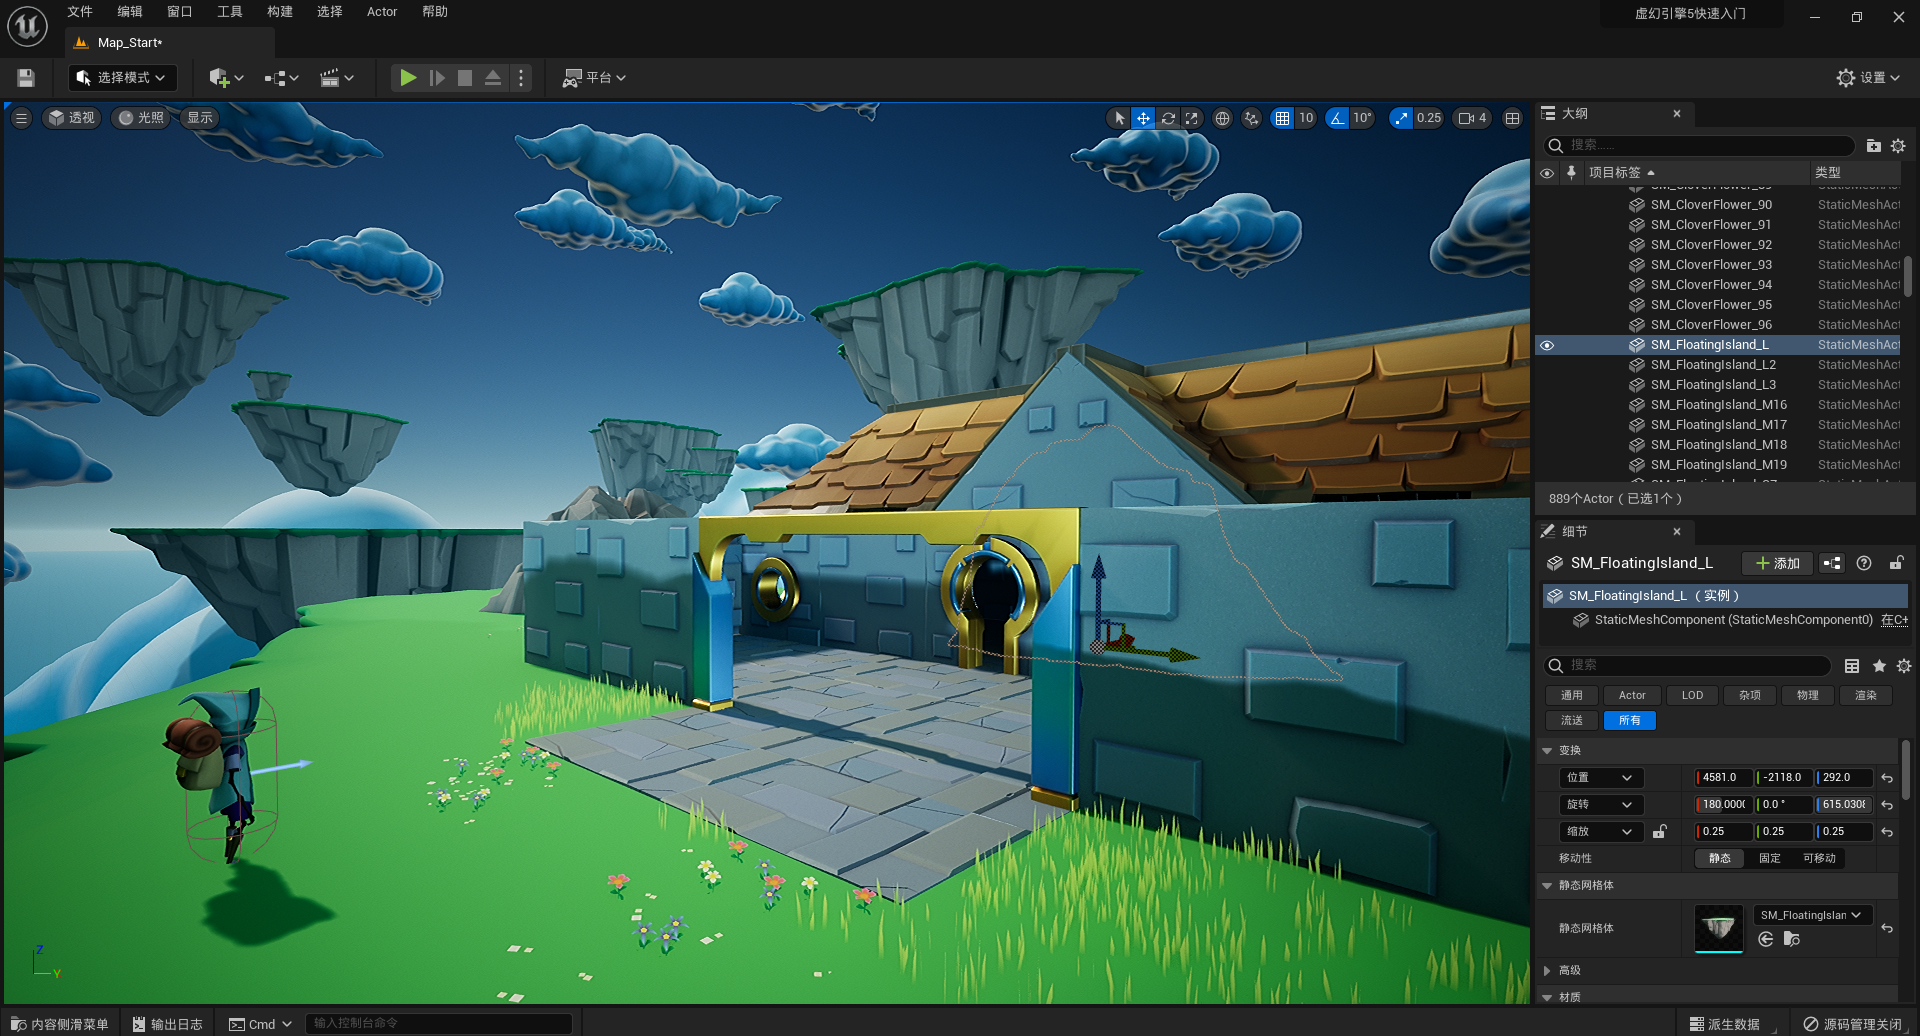Select the scale gizmo tool in the viewport
Screen dimensions: 1920x1036
[x=1191, y=118]
